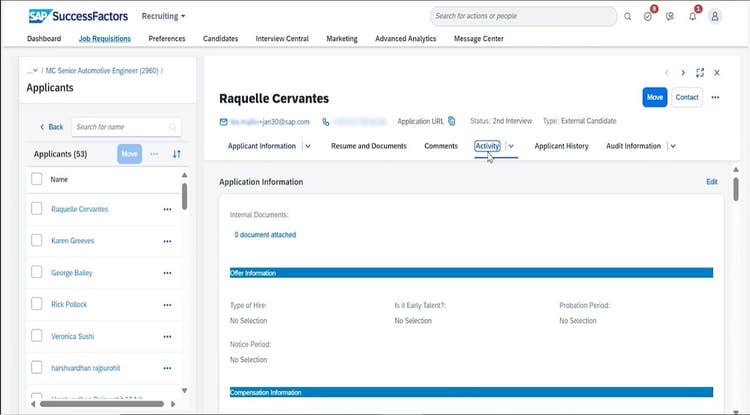Open the notifications bell icon
The image size is (750, 415).
(x=693, y=16)
